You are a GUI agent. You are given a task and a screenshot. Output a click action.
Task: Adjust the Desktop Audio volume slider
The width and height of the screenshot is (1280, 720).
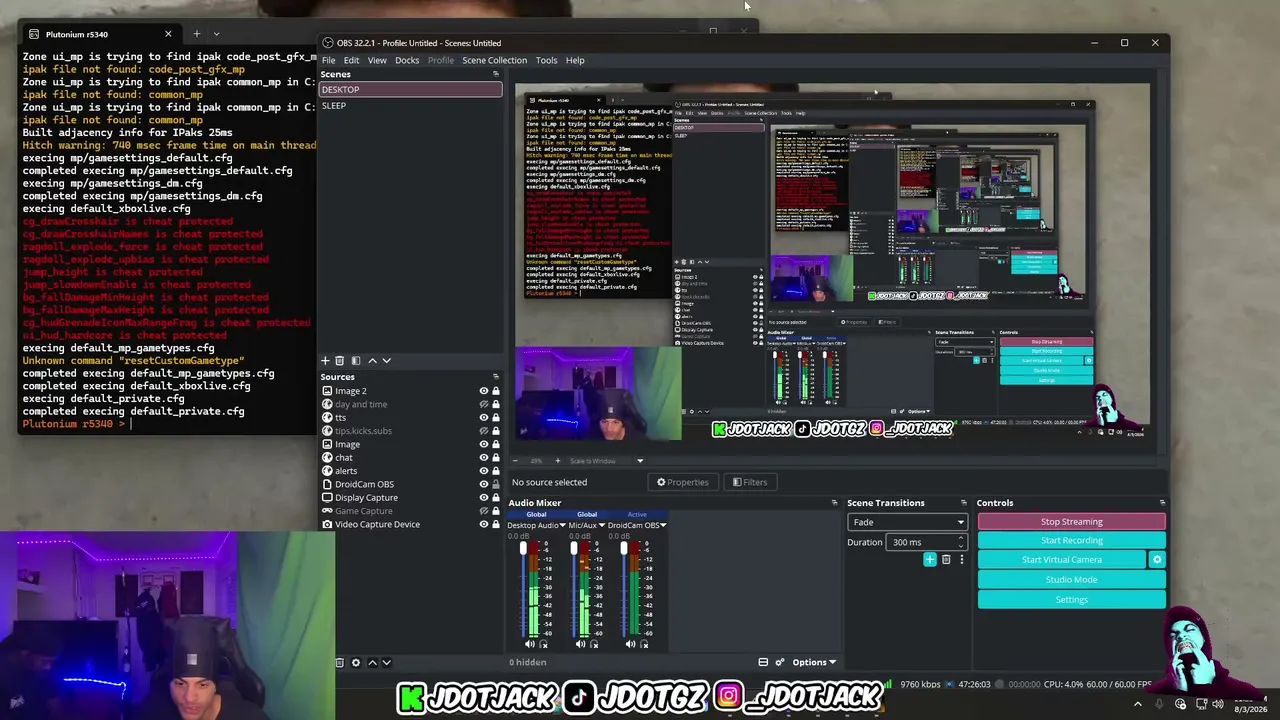522,590
